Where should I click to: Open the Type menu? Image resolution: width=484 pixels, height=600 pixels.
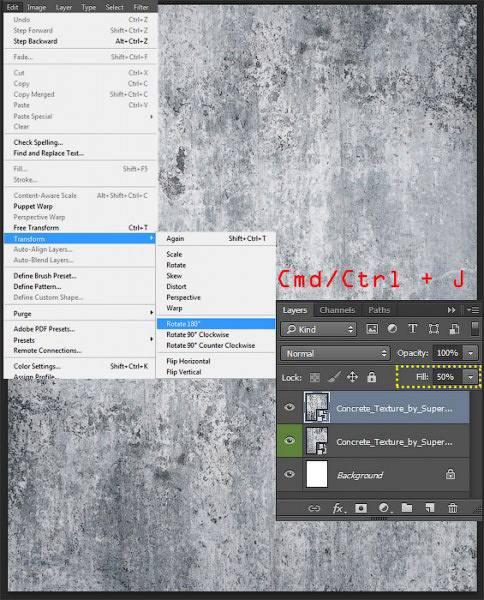(x=88, y=7)
